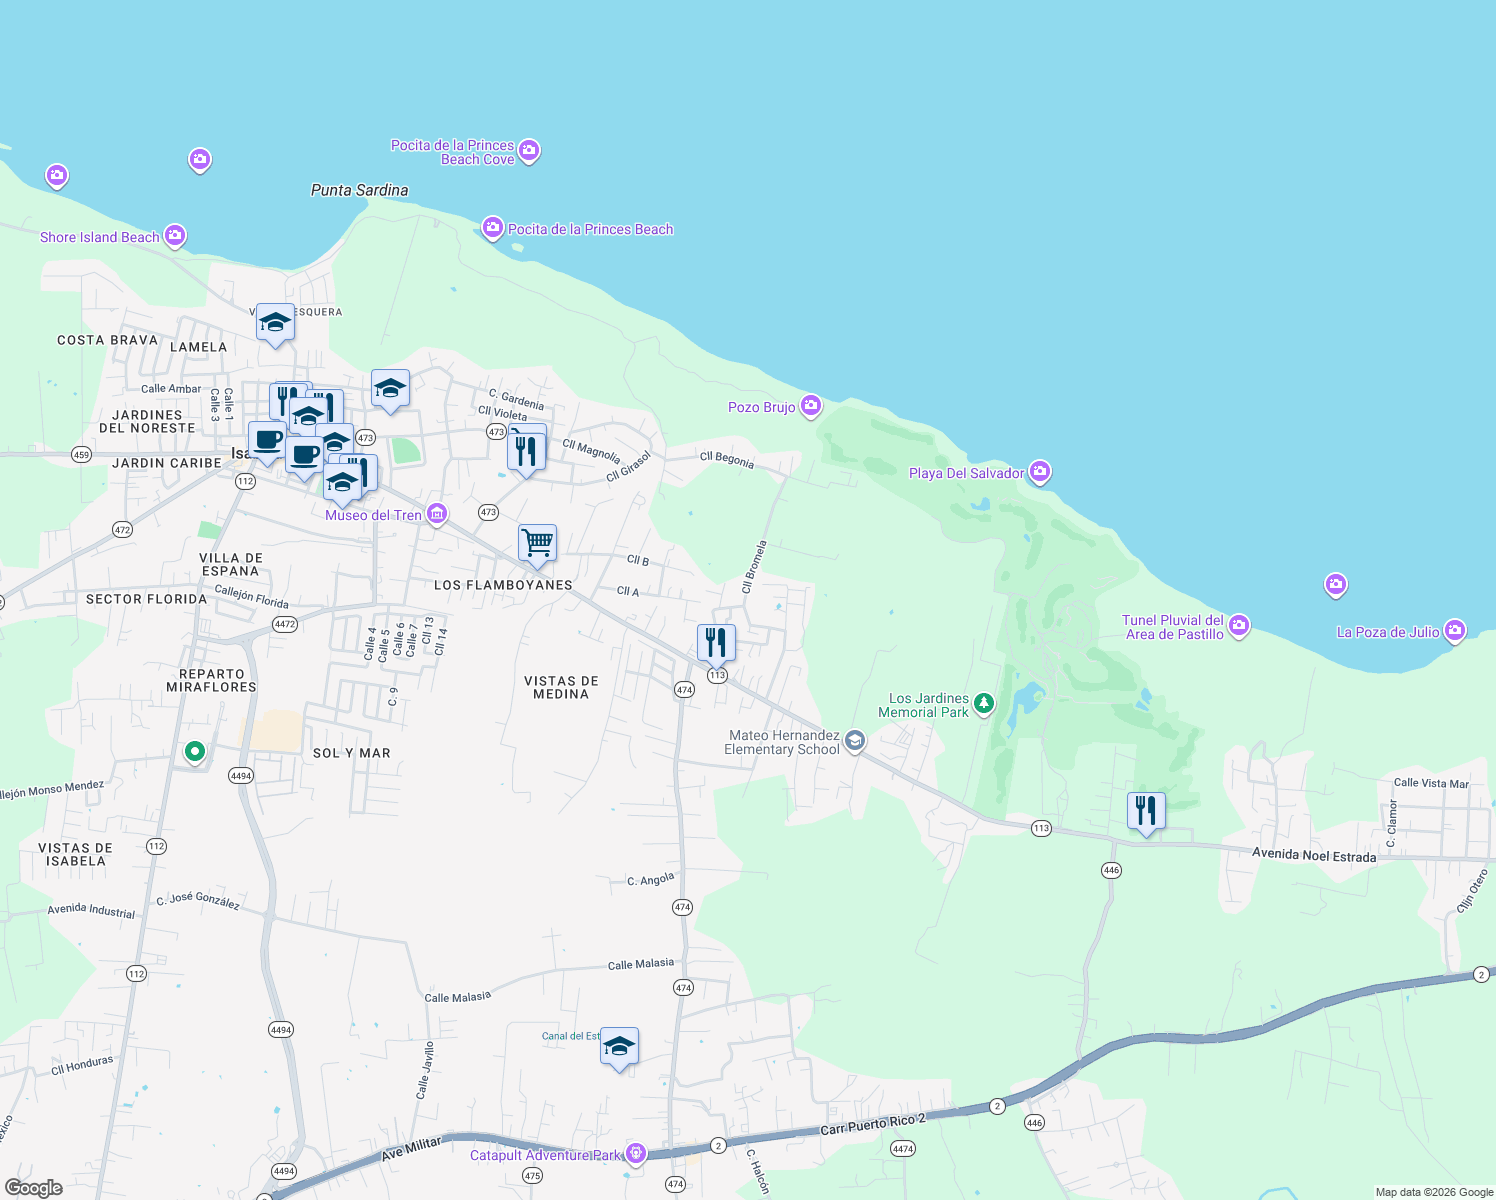Viewport: 1496px width, 1200px height.
Task: Select the Mateo Hernandez Elementary School label
Action: (781, 741)
